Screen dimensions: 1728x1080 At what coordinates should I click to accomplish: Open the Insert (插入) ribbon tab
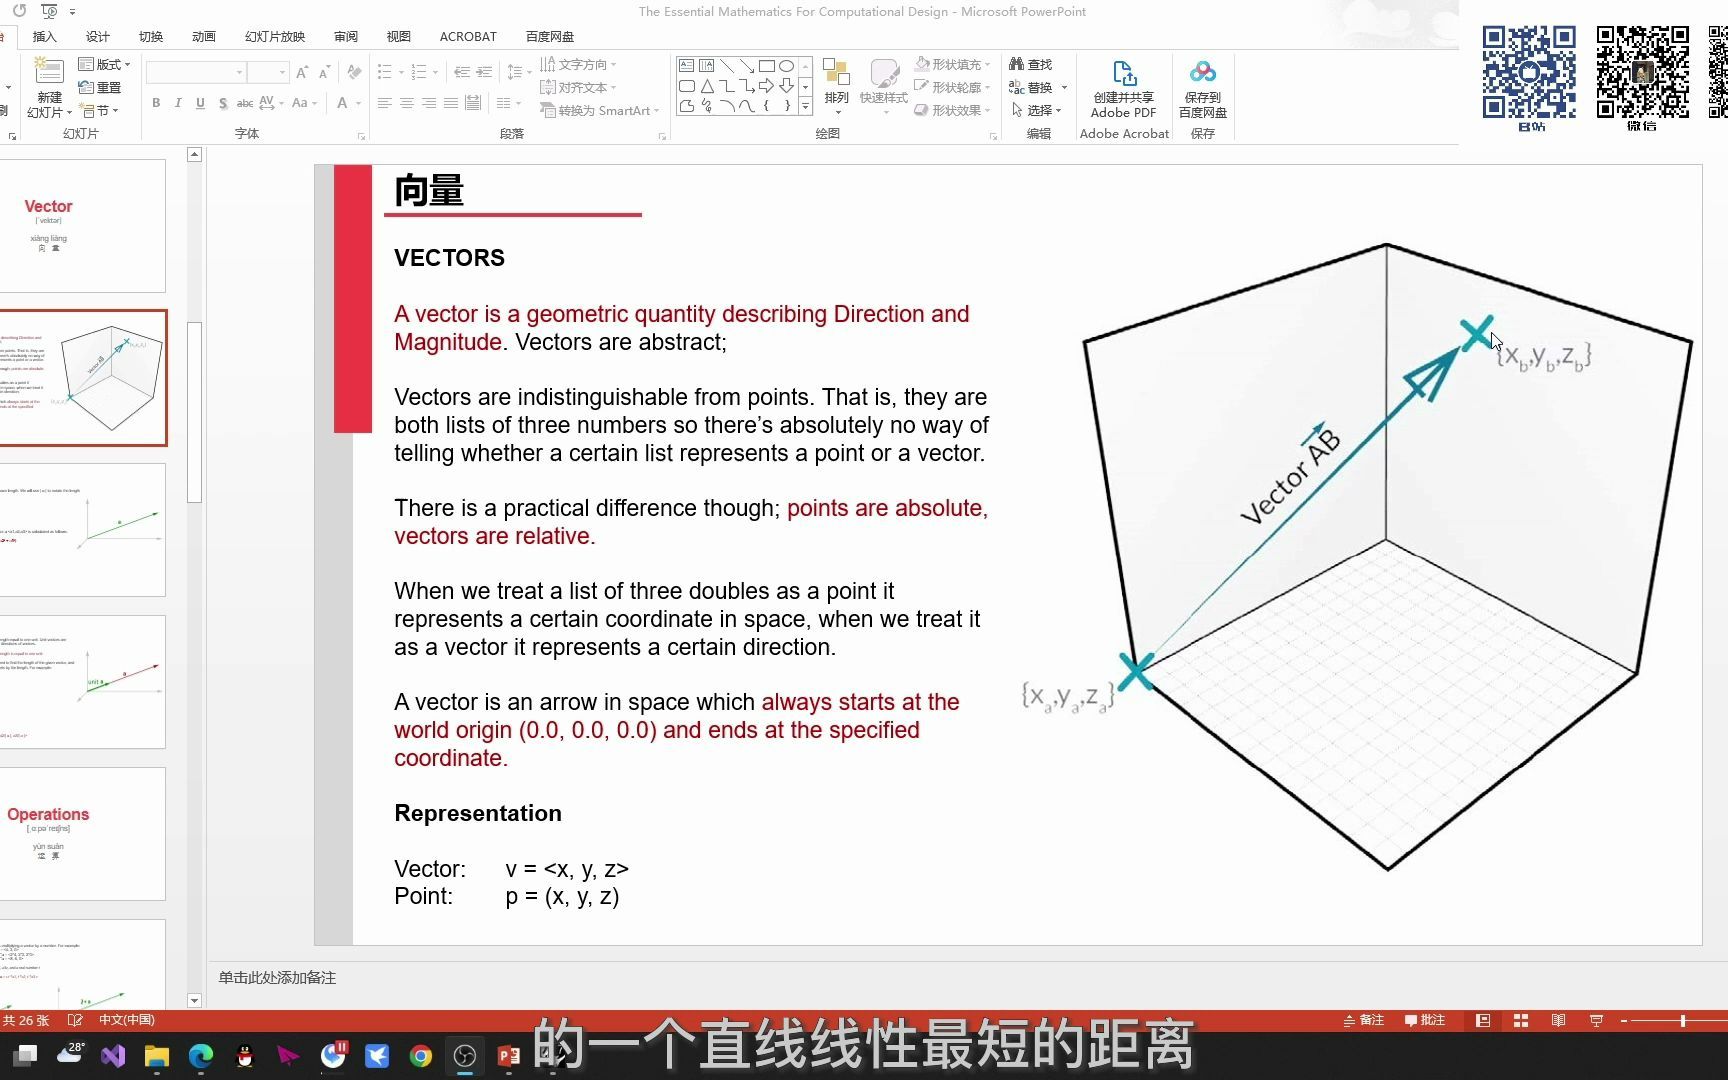click(x=44, y=37)
